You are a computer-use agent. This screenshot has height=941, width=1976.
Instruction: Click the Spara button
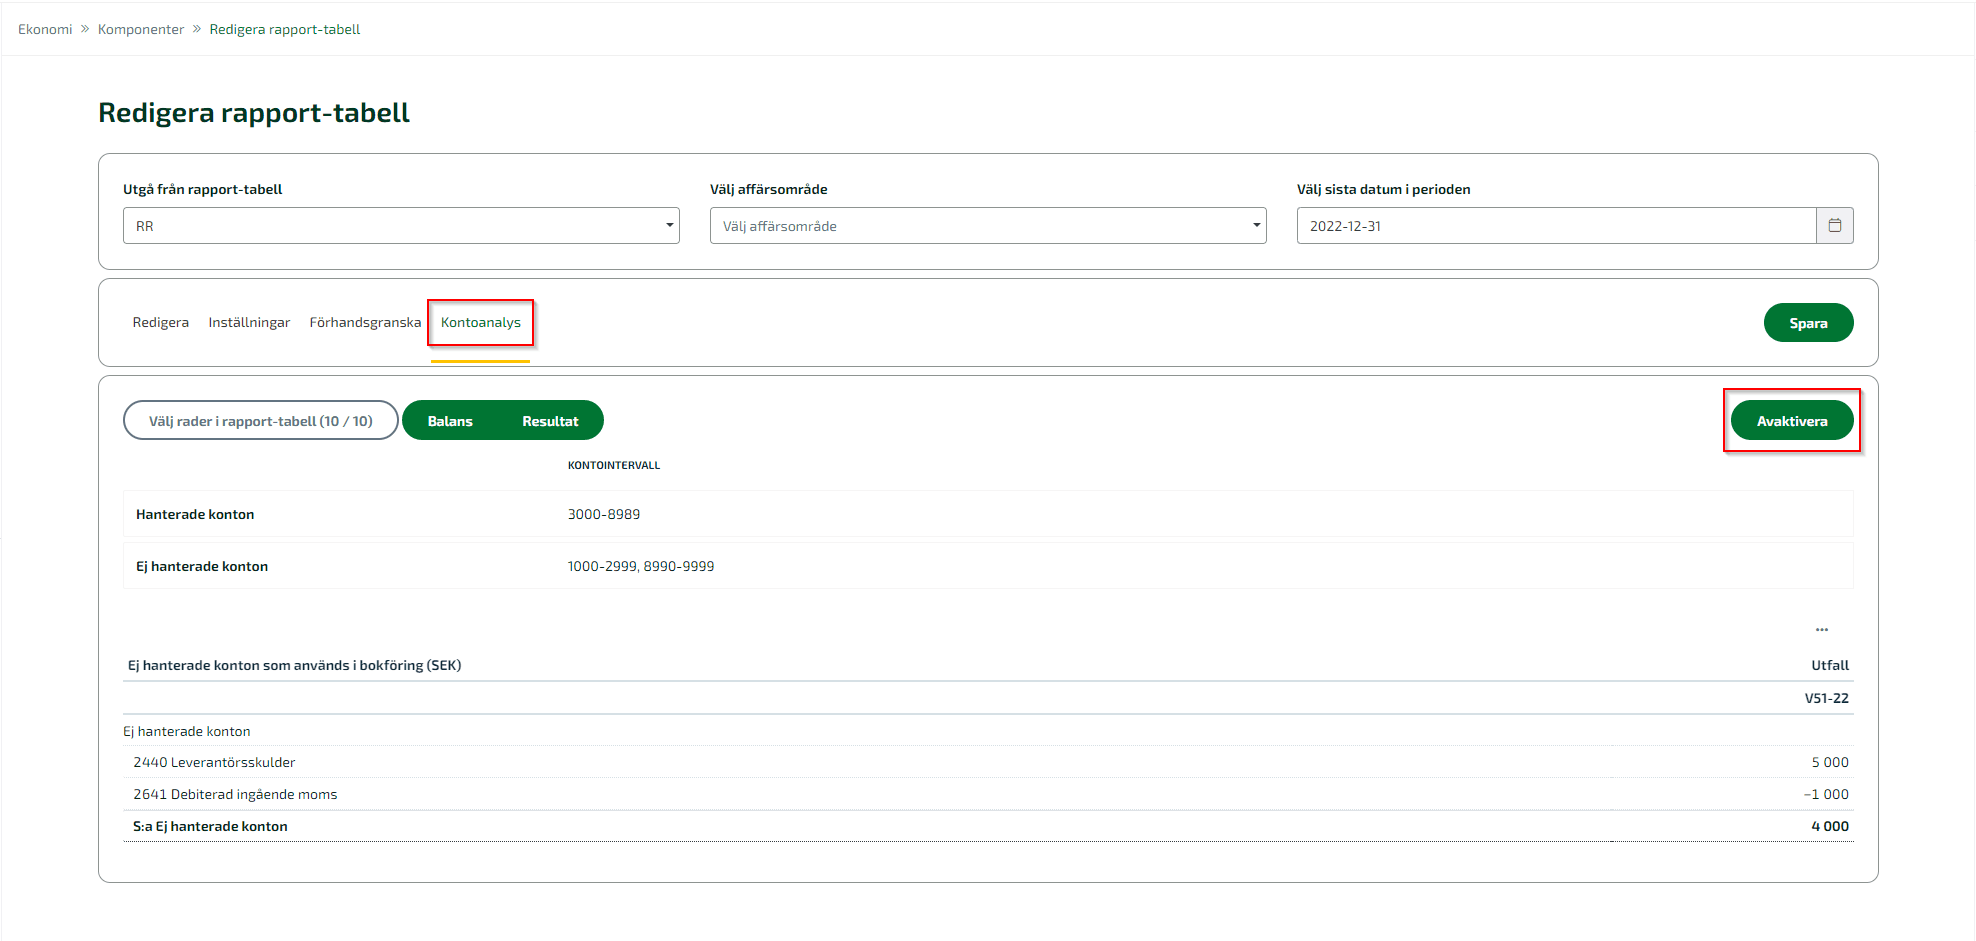point(1808,323)
